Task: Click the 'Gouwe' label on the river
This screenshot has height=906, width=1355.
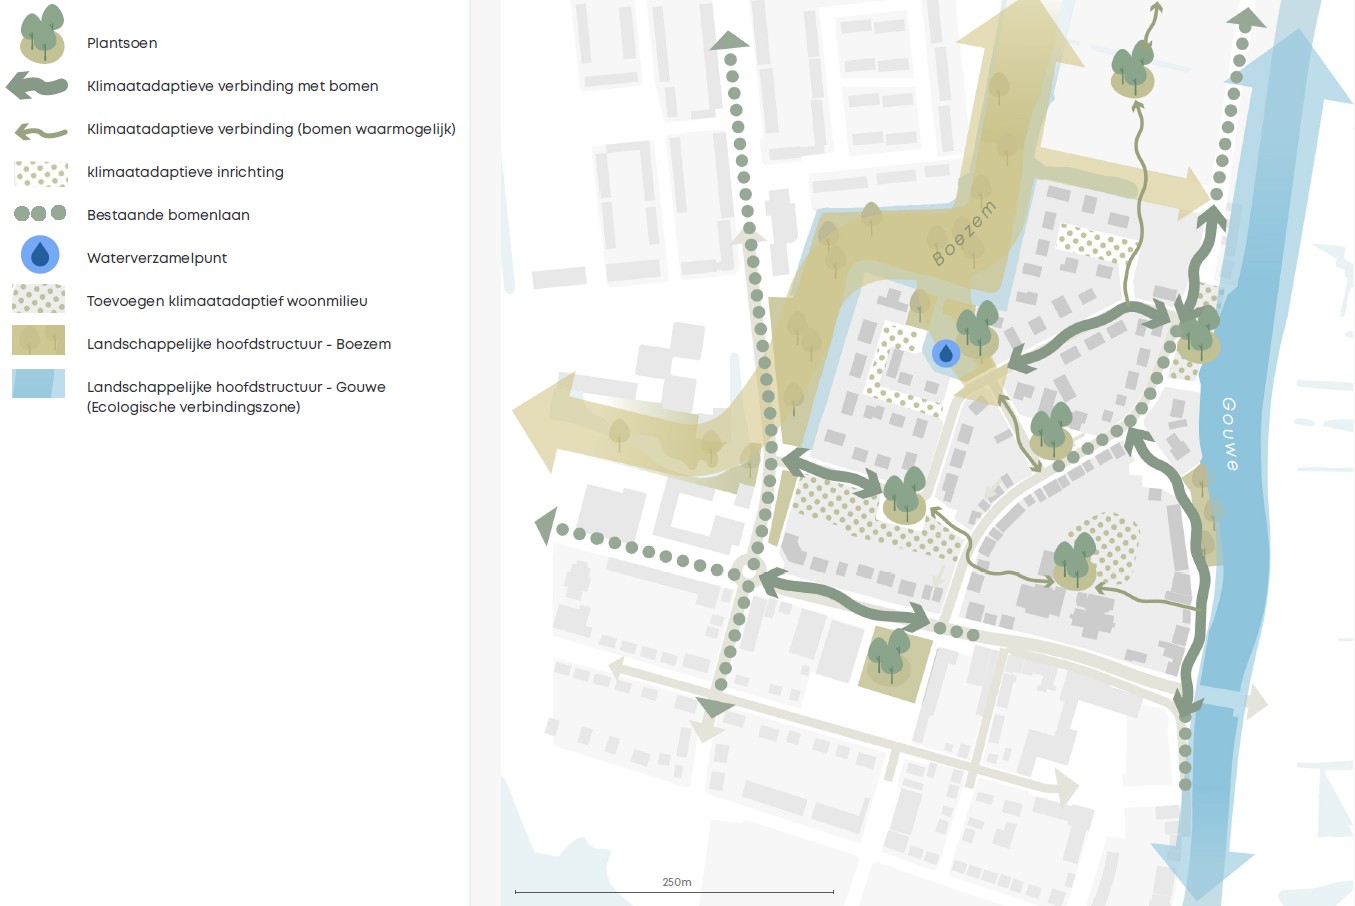Action: pos(1230,434)
